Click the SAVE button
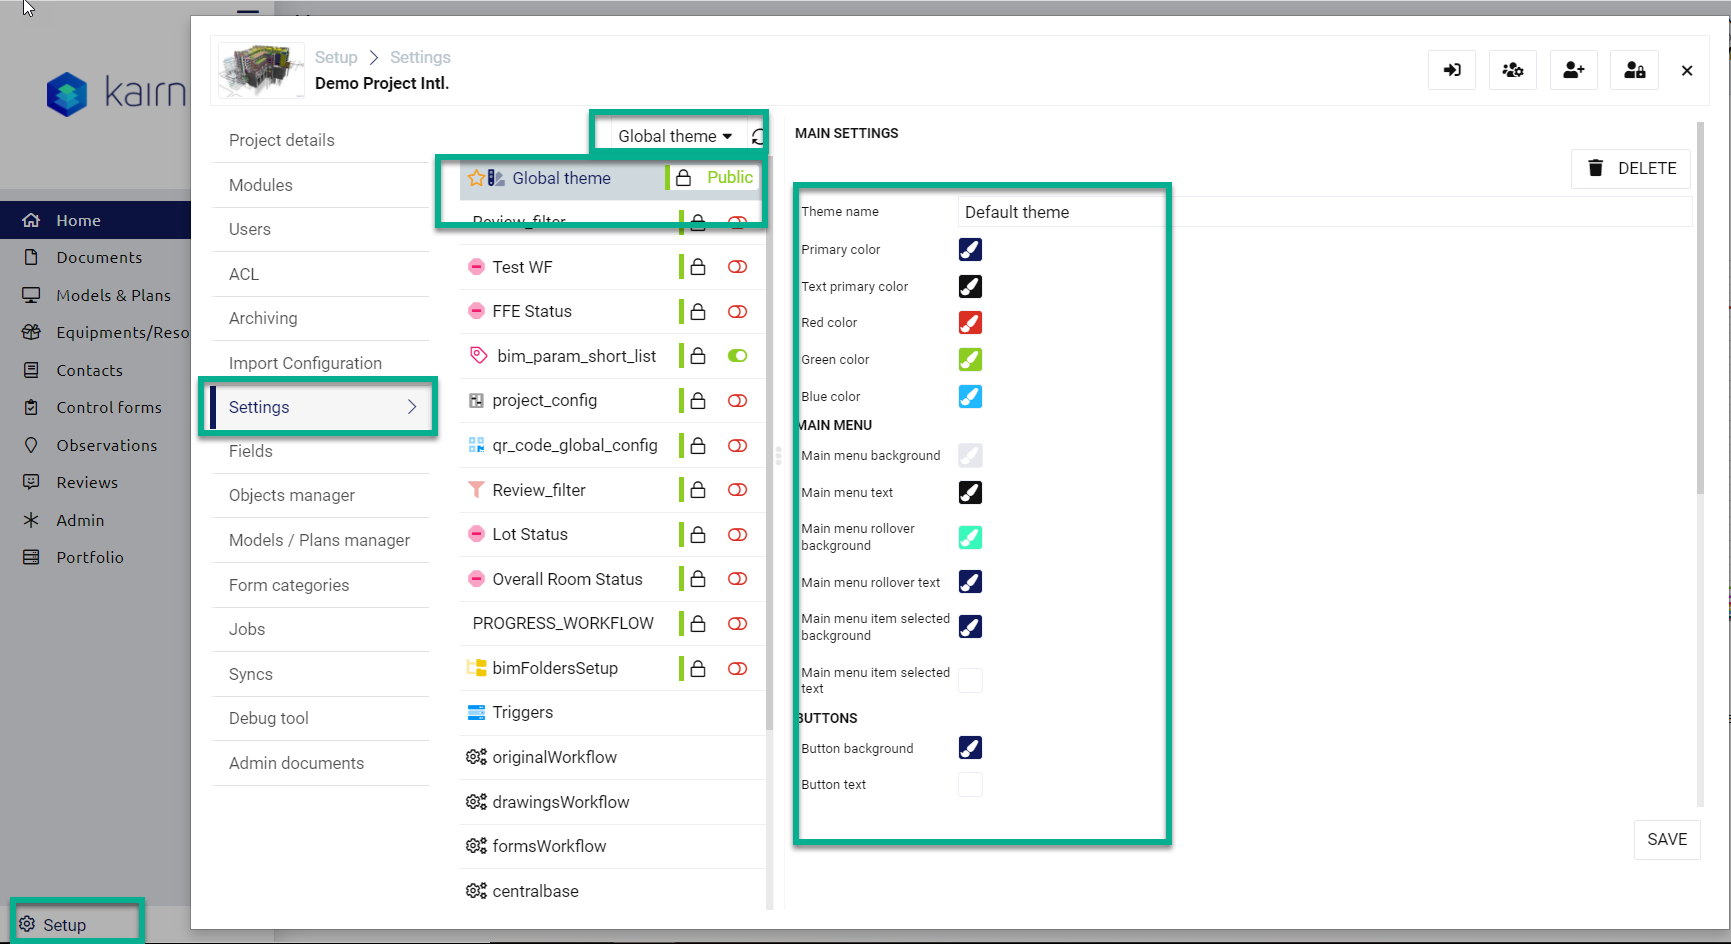The height and width of the screenshot is (944, 1731). pyautogui.click(x=1666, y=839)
